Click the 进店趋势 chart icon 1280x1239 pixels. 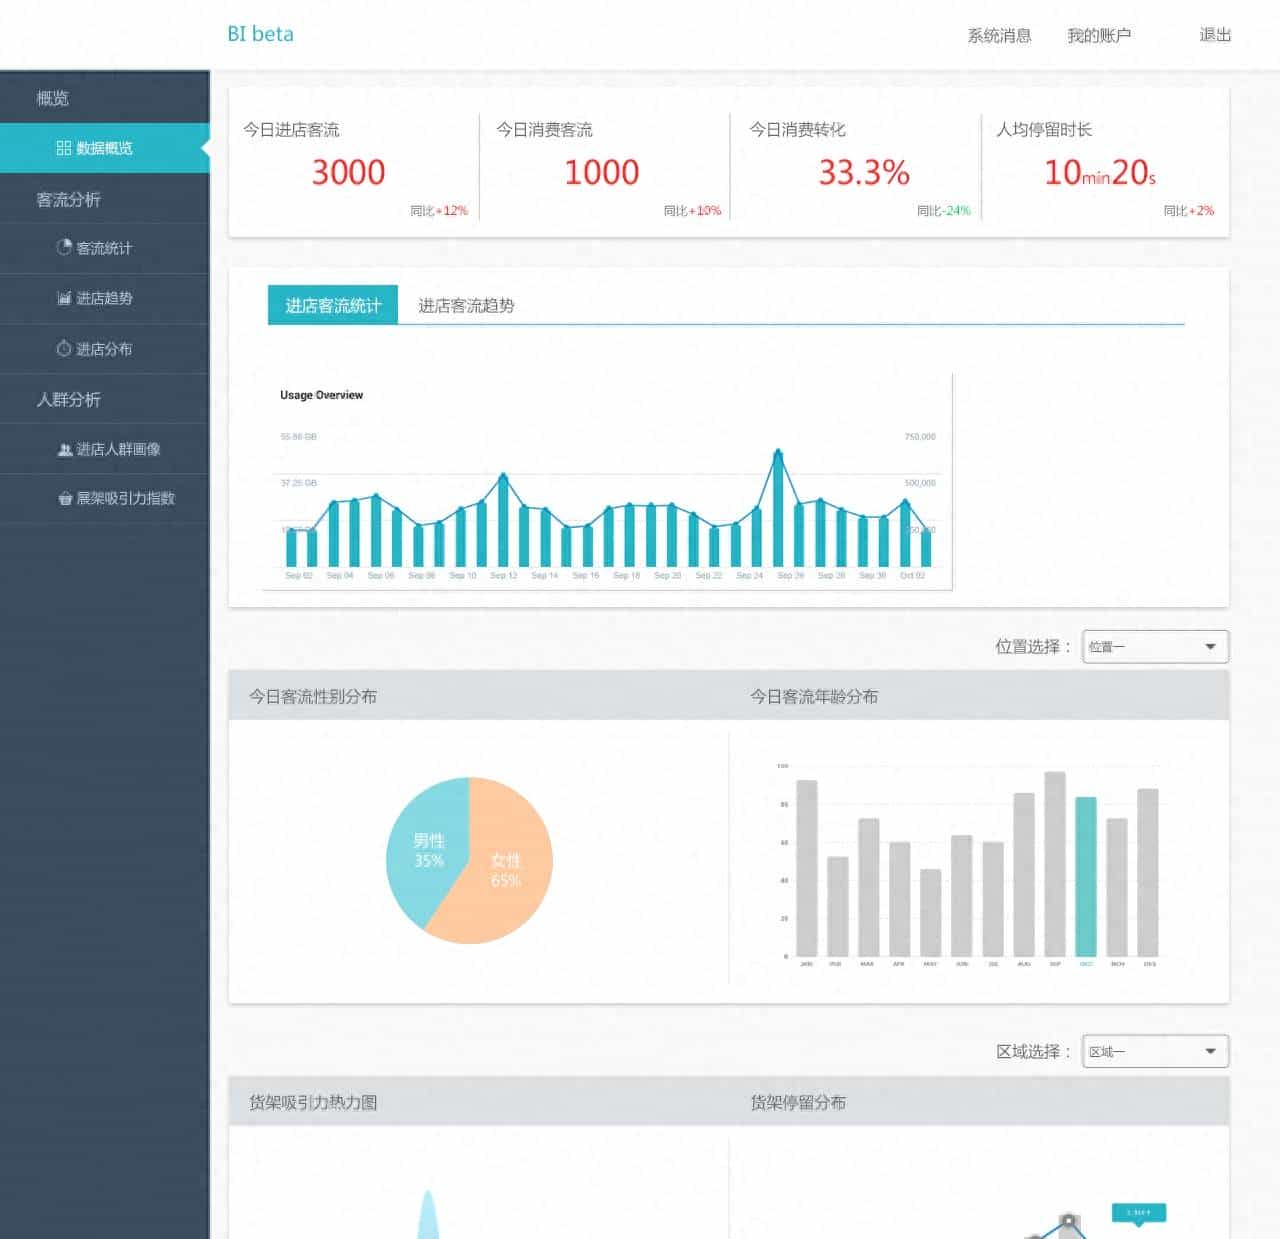click(64, 298)
